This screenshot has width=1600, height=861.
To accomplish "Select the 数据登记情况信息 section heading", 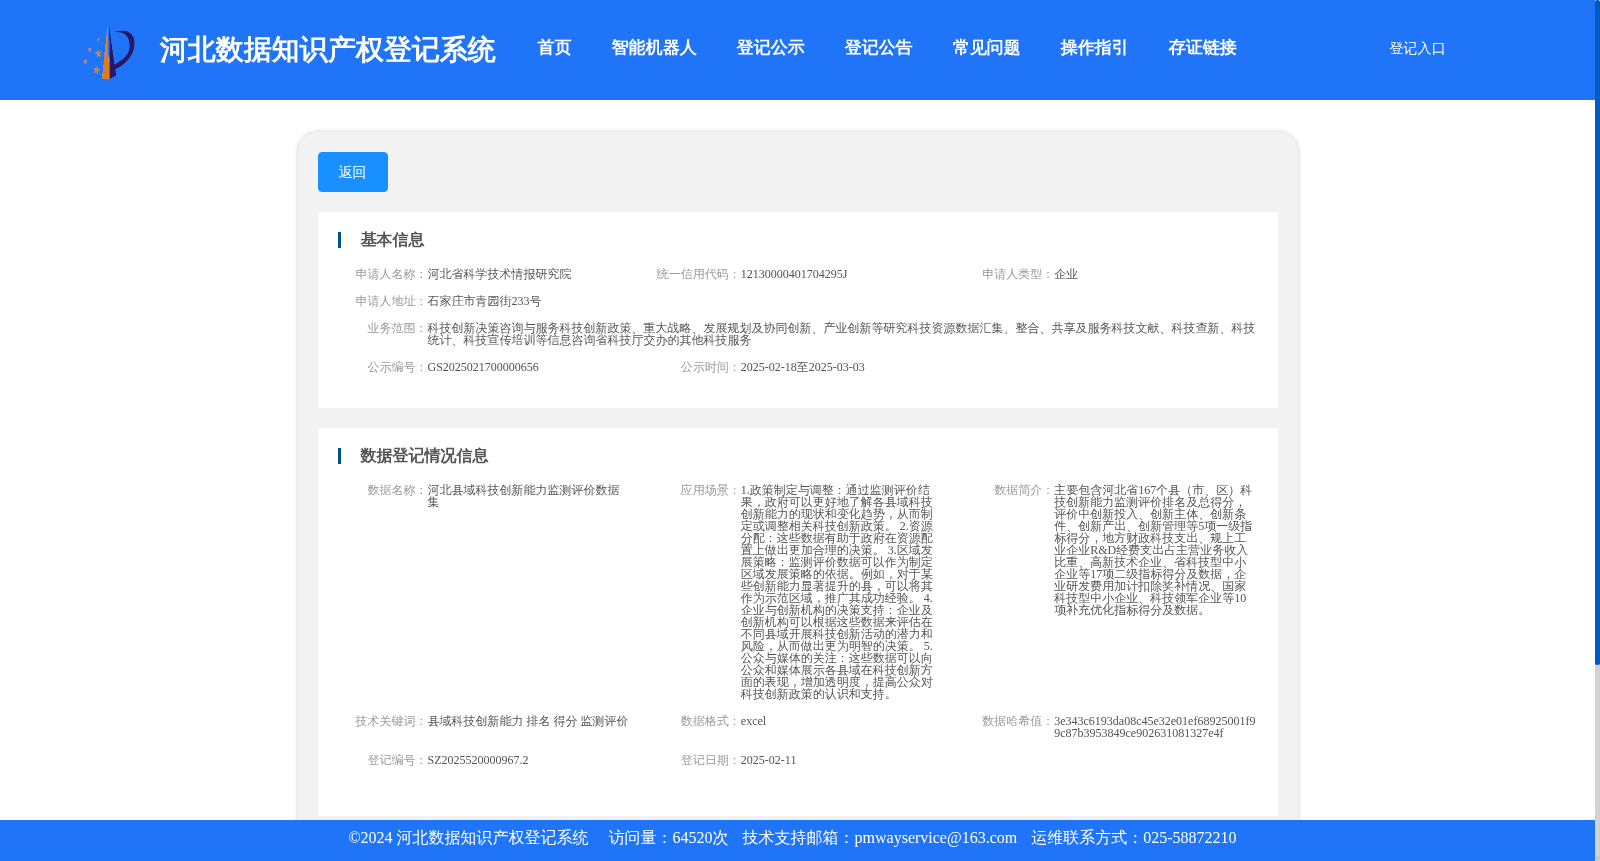I will [x=424, y=456].
